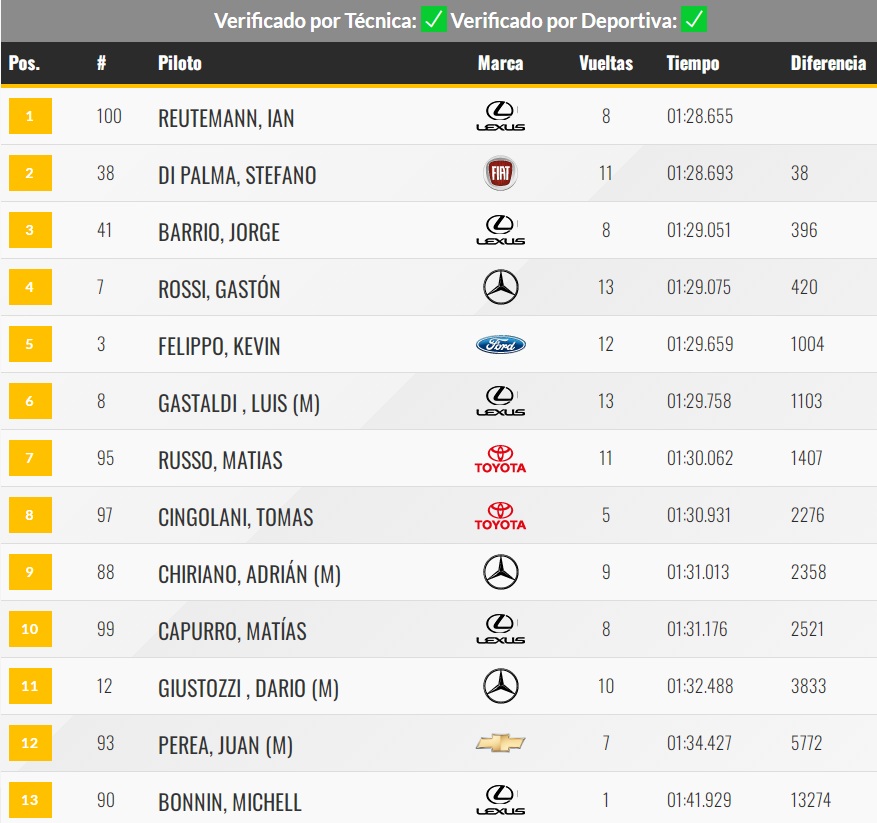
Task: Click yellow position badge number 1
Action: (x=29, y=116)
